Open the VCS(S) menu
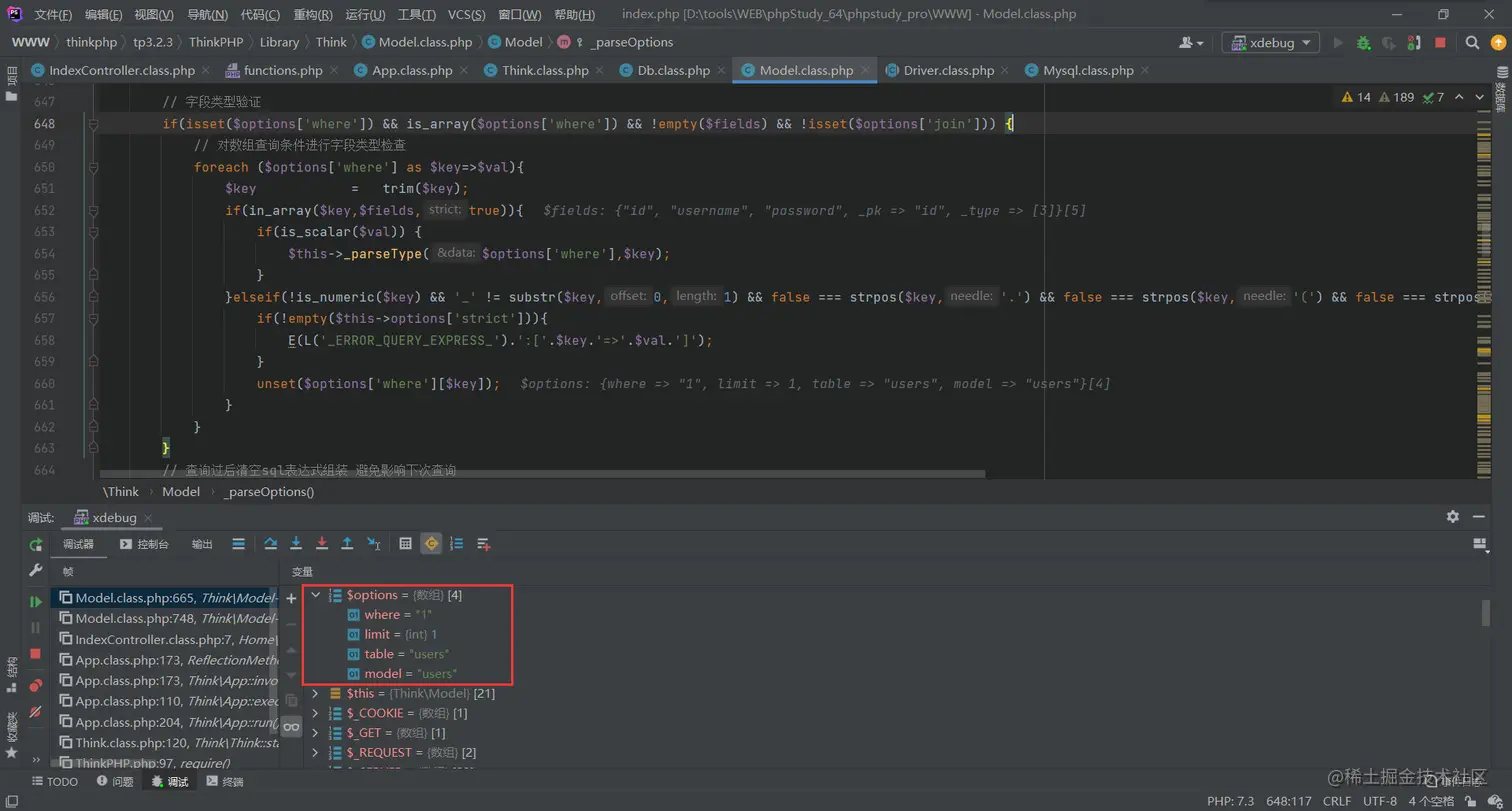Screen dimensions: 1512x811 (467, 15)
